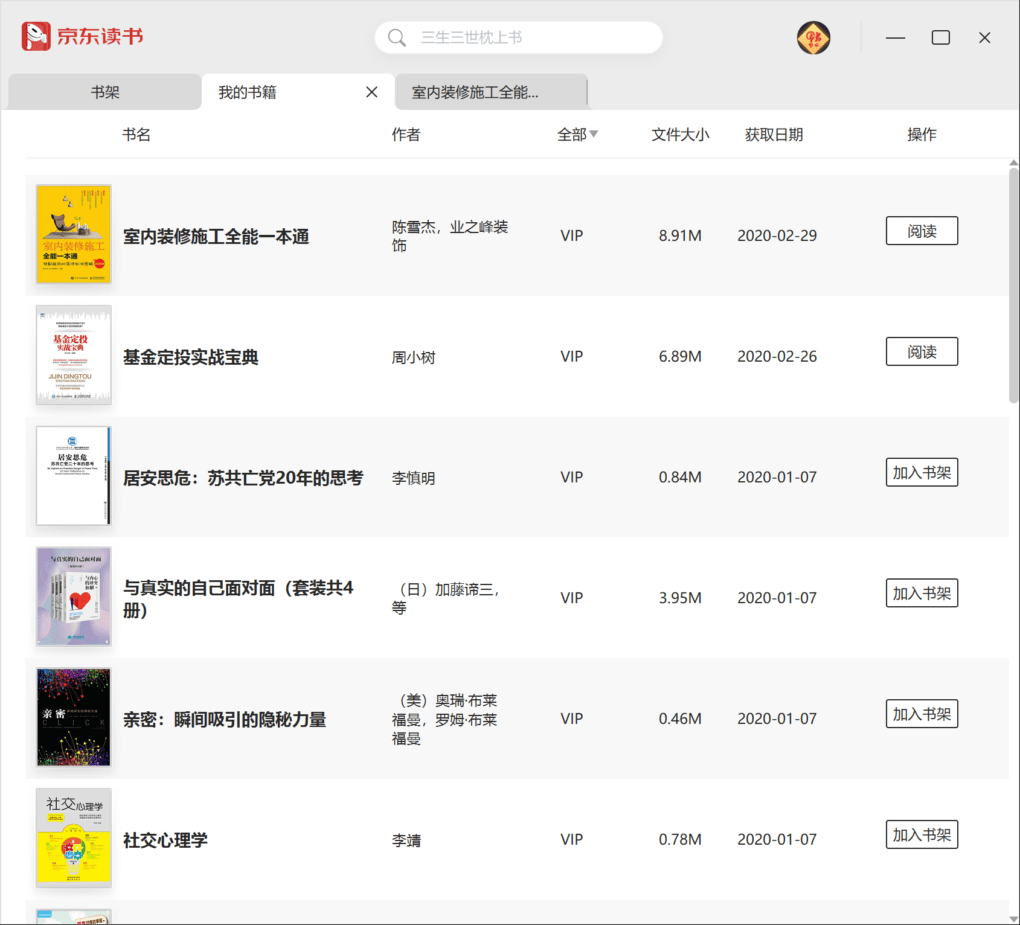Select title 亲密：瞬间吸引的隐秘力量
This screenshot has width=1020, height=925.
(224, 719)
